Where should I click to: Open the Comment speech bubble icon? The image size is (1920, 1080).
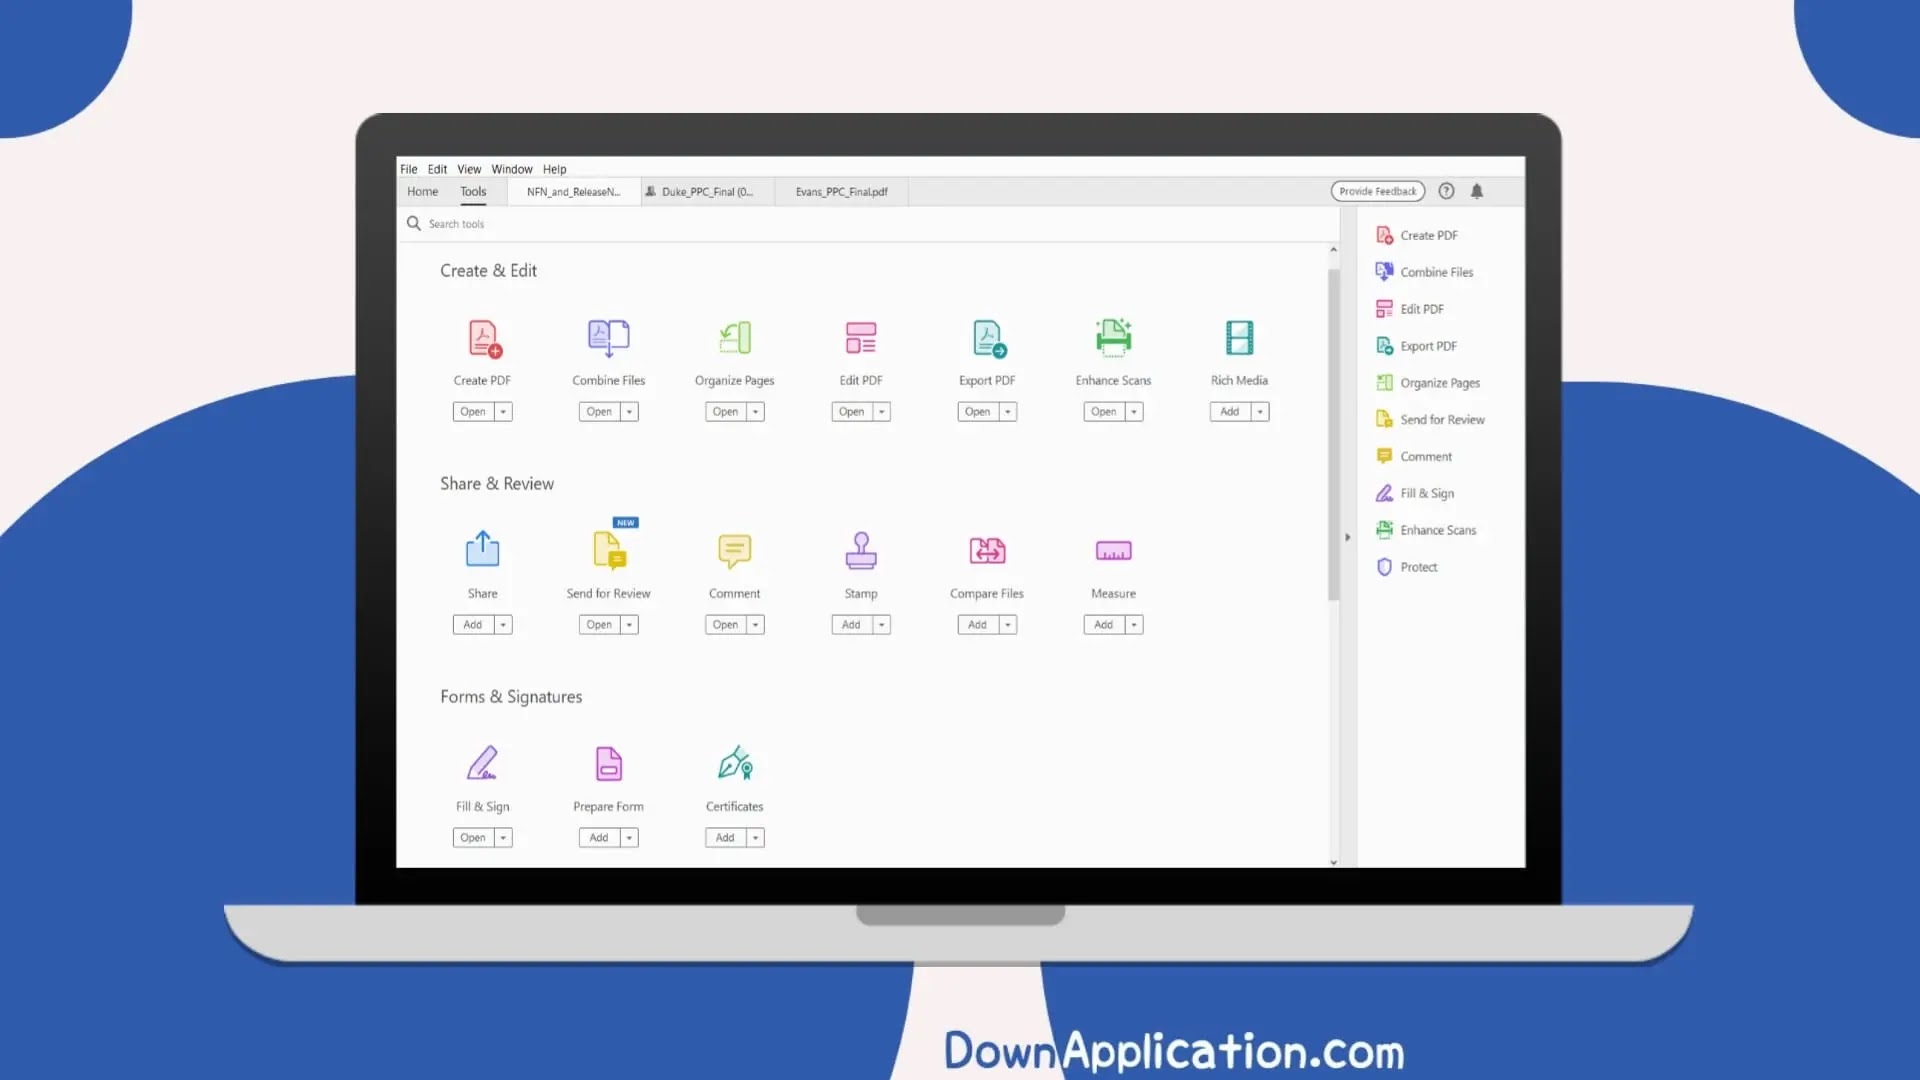coord(735,551)
